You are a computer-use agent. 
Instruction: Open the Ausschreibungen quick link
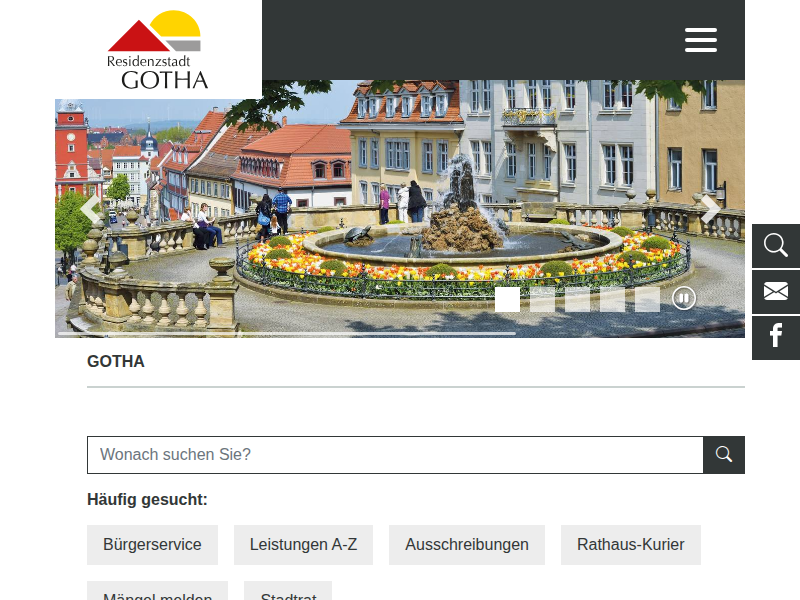click(467, 544)
